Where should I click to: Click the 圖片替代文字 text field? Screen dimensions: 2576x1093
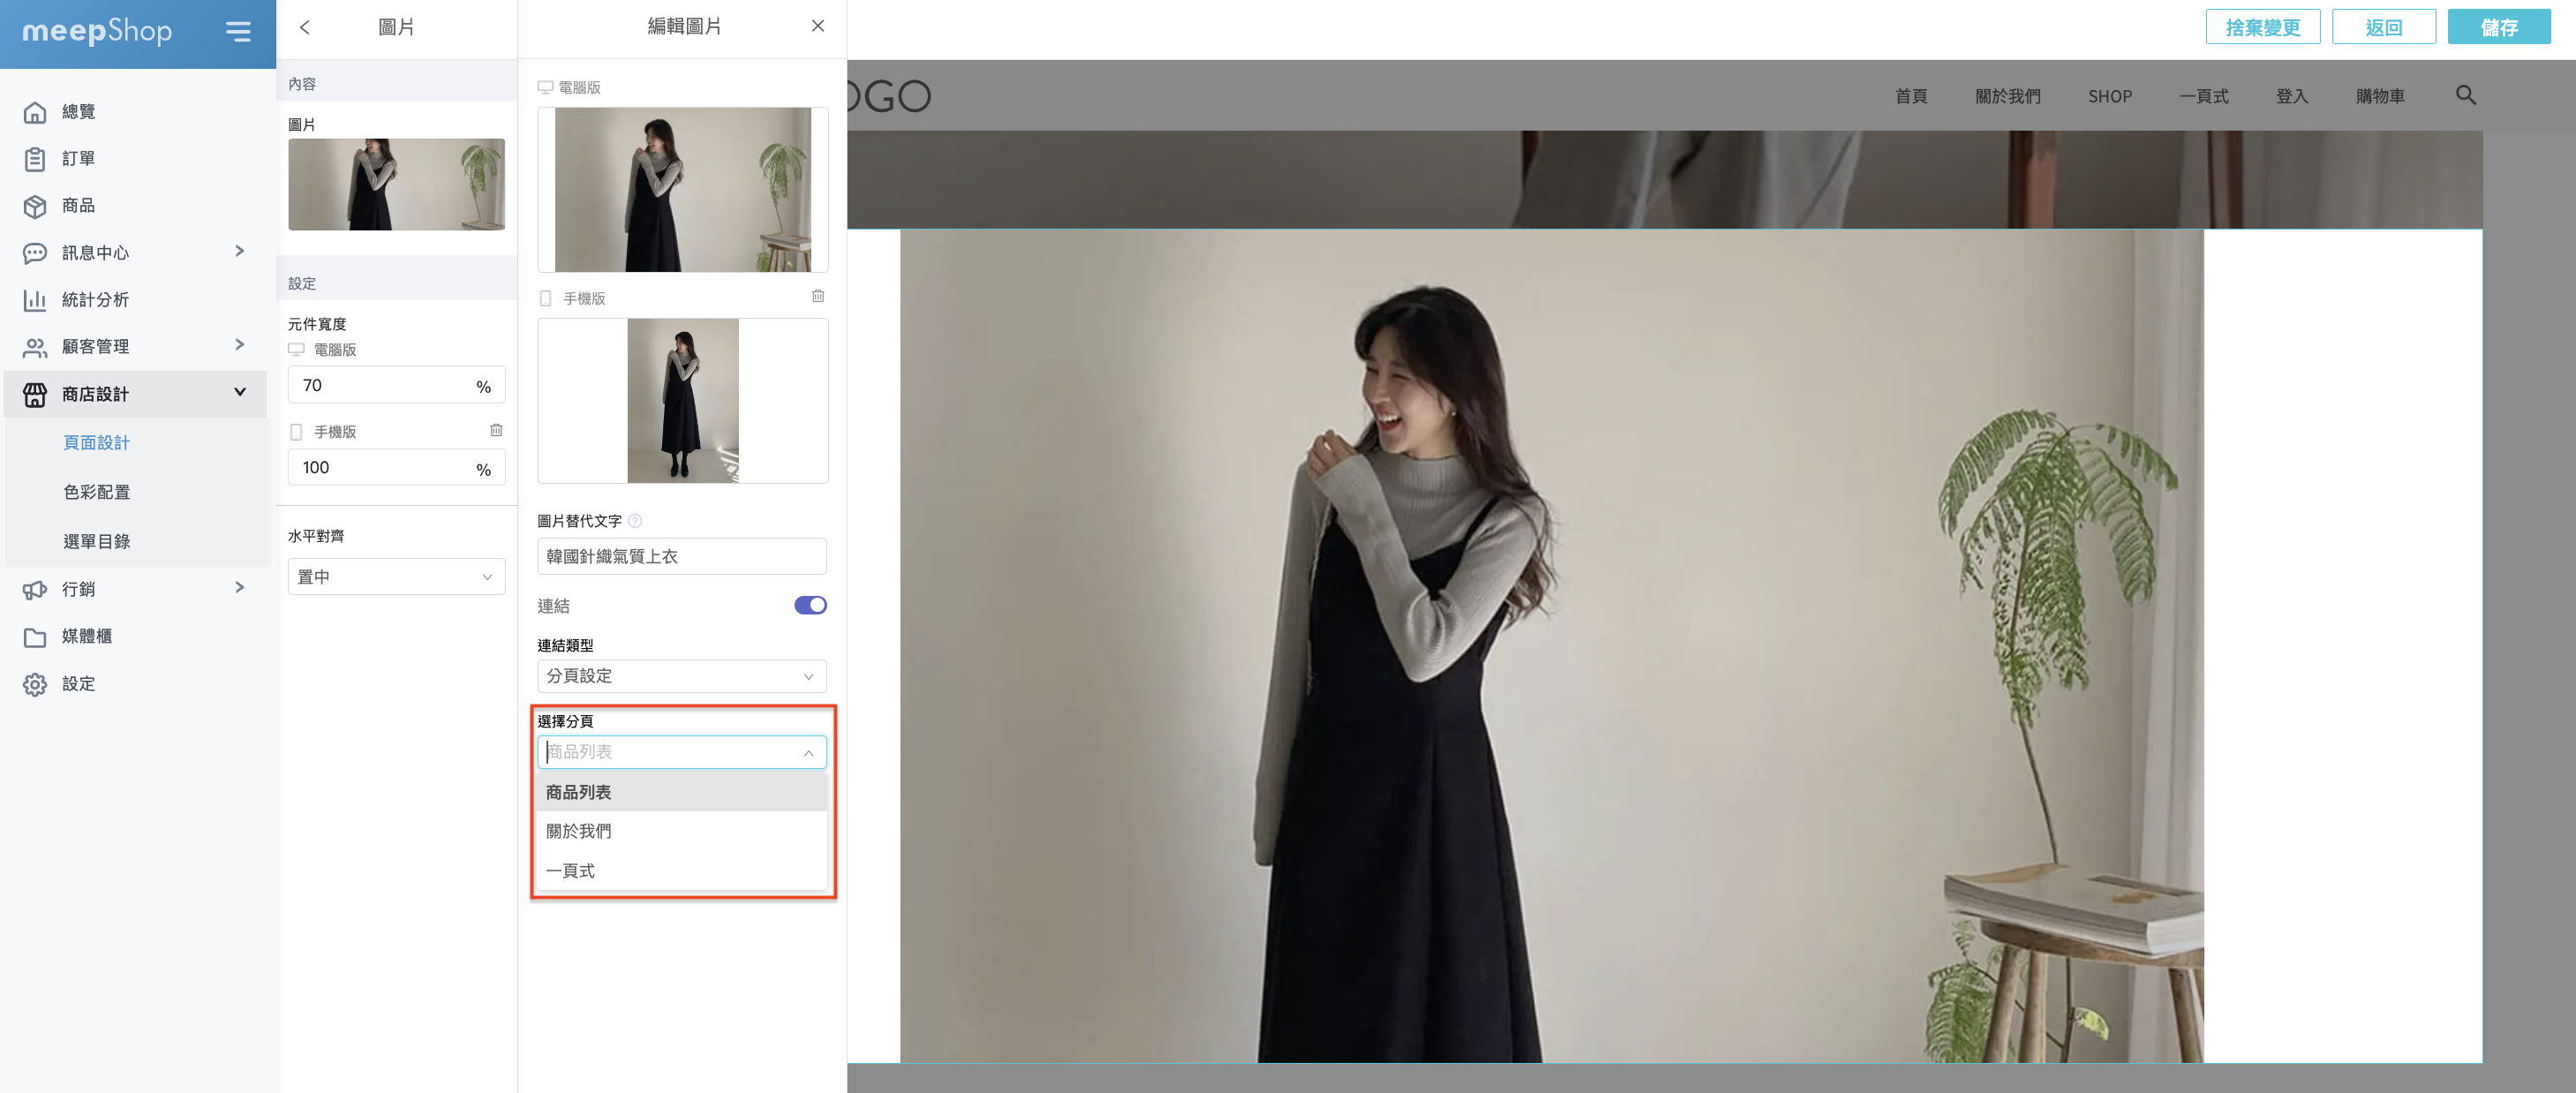coord(681,556)
